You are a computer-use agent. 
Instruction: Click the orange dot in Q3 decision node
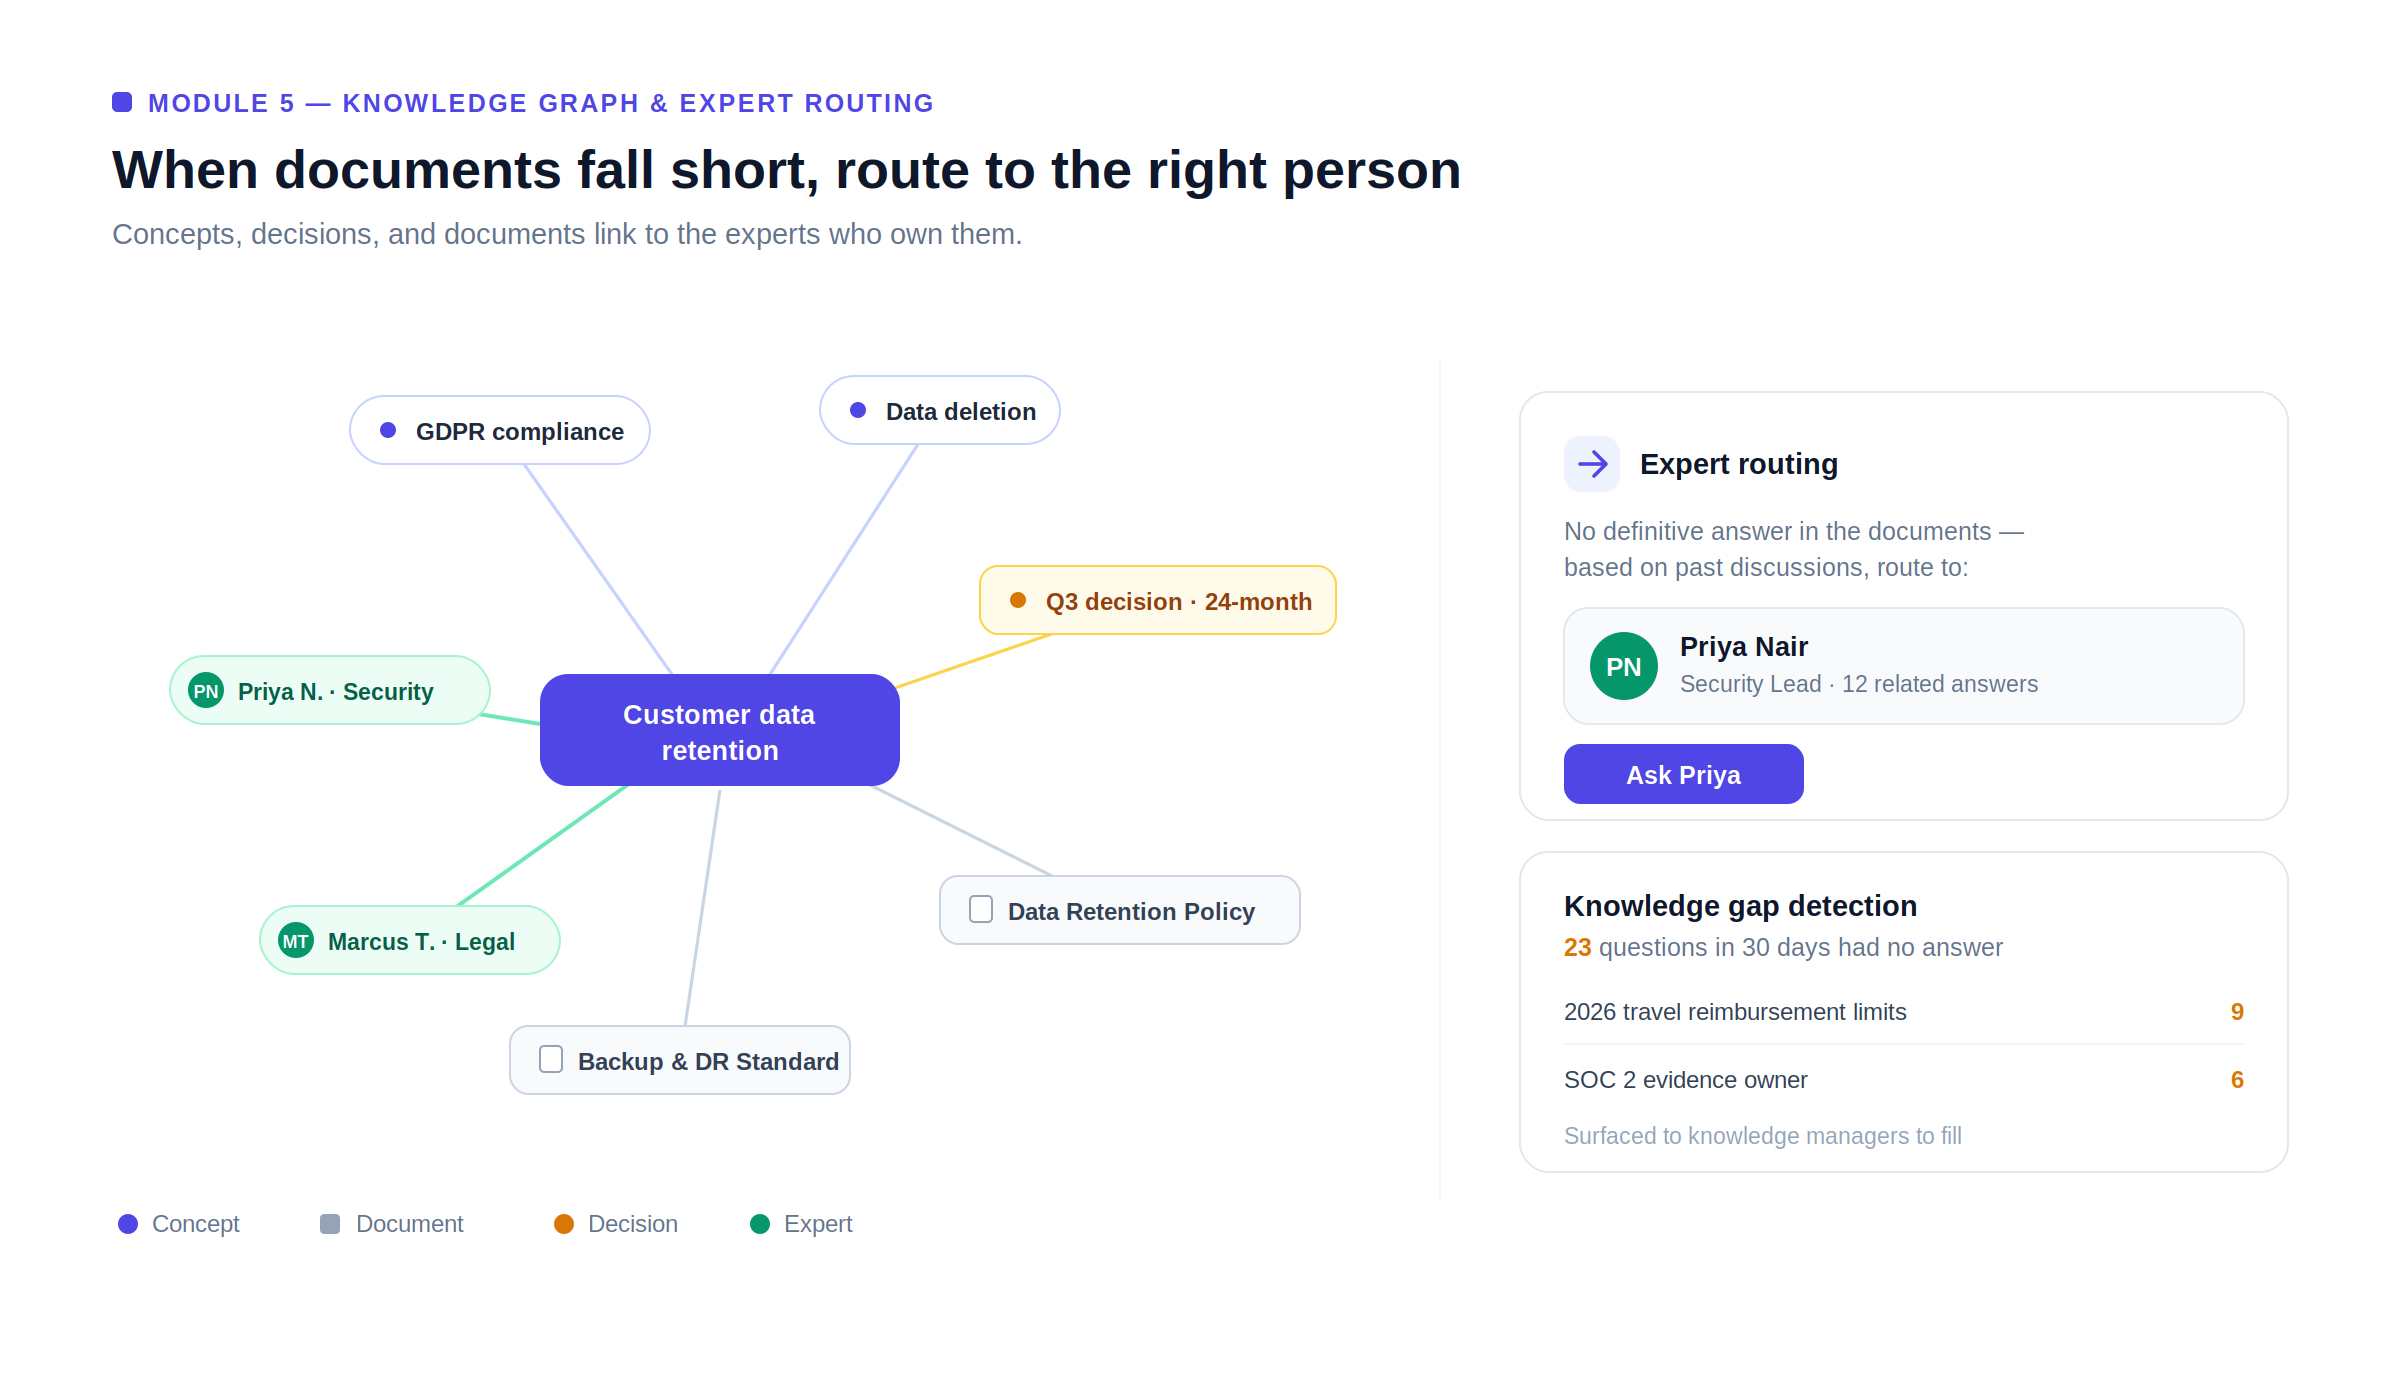click(x=1018, y=600)
